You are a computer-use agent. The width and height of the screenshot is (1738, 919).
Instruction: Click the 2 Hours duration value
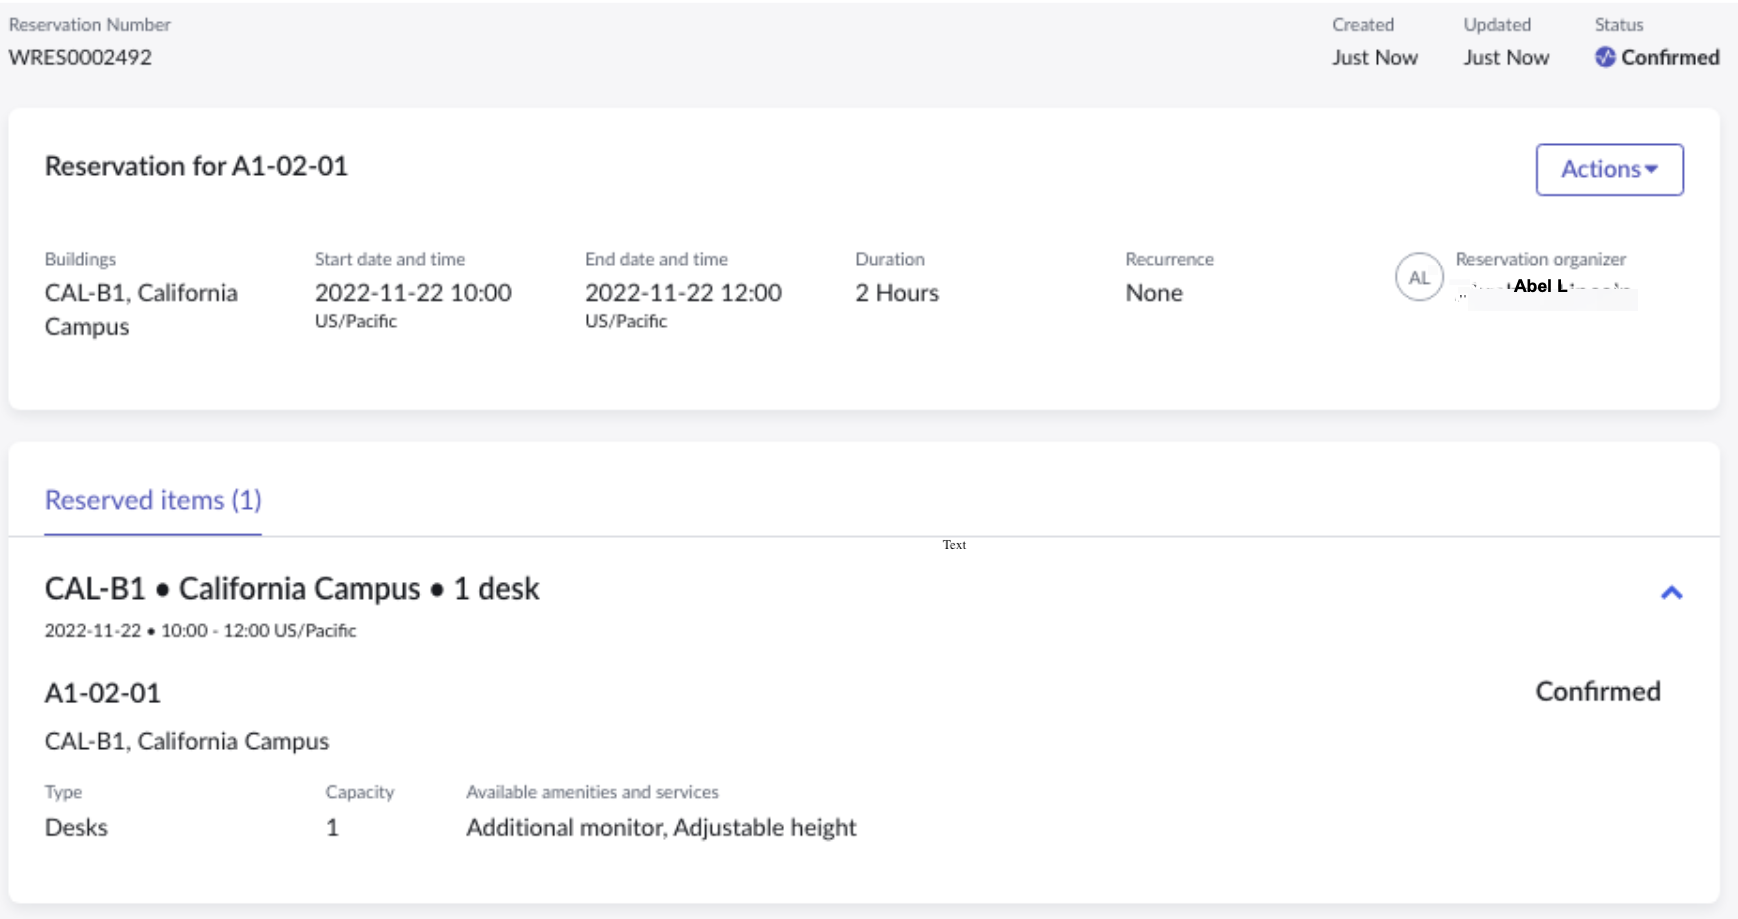897,293
